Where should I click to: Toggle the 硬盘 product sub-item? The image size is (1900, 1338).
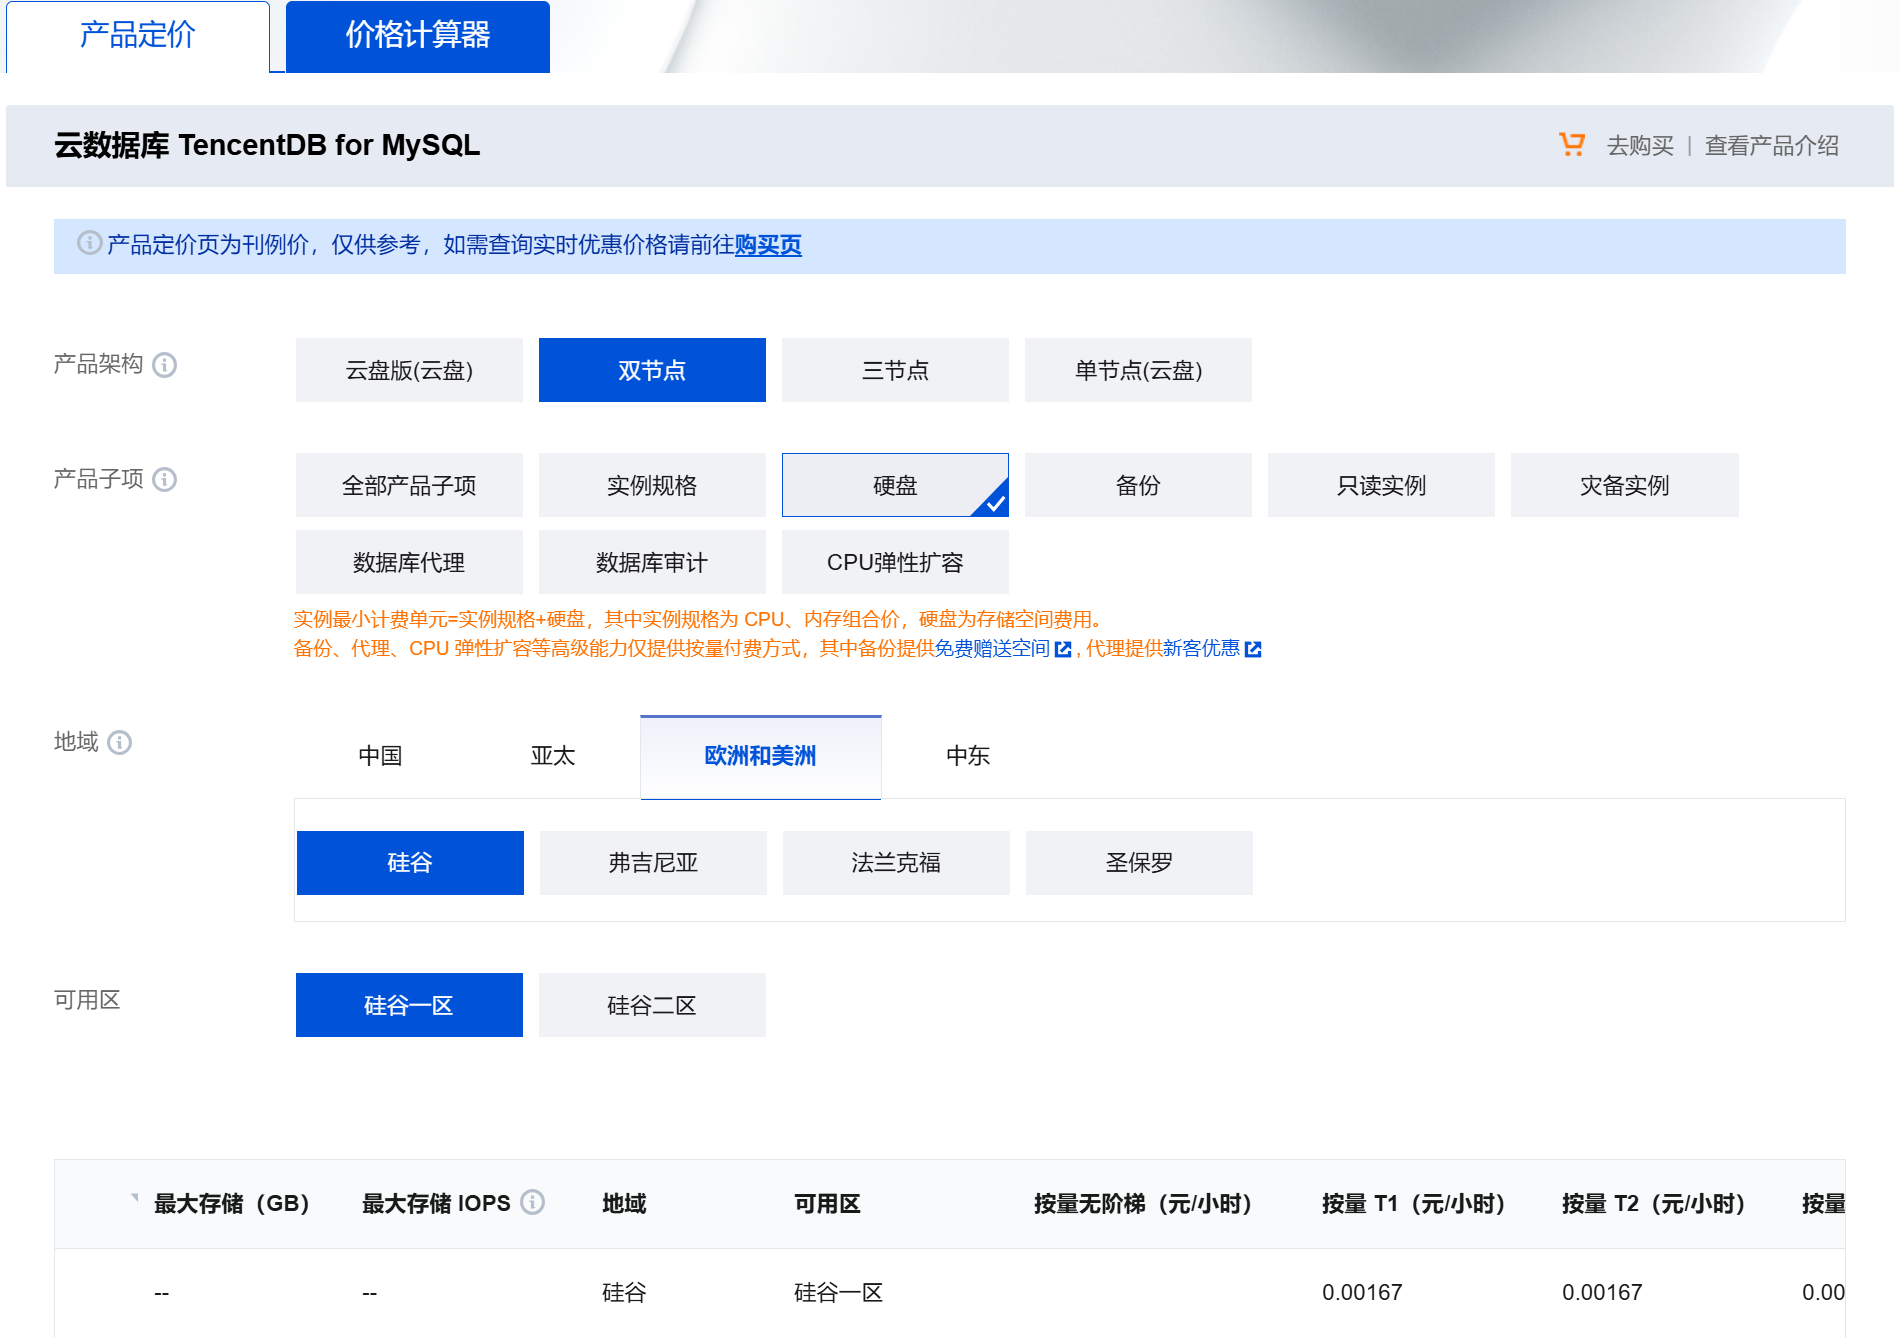895,485
